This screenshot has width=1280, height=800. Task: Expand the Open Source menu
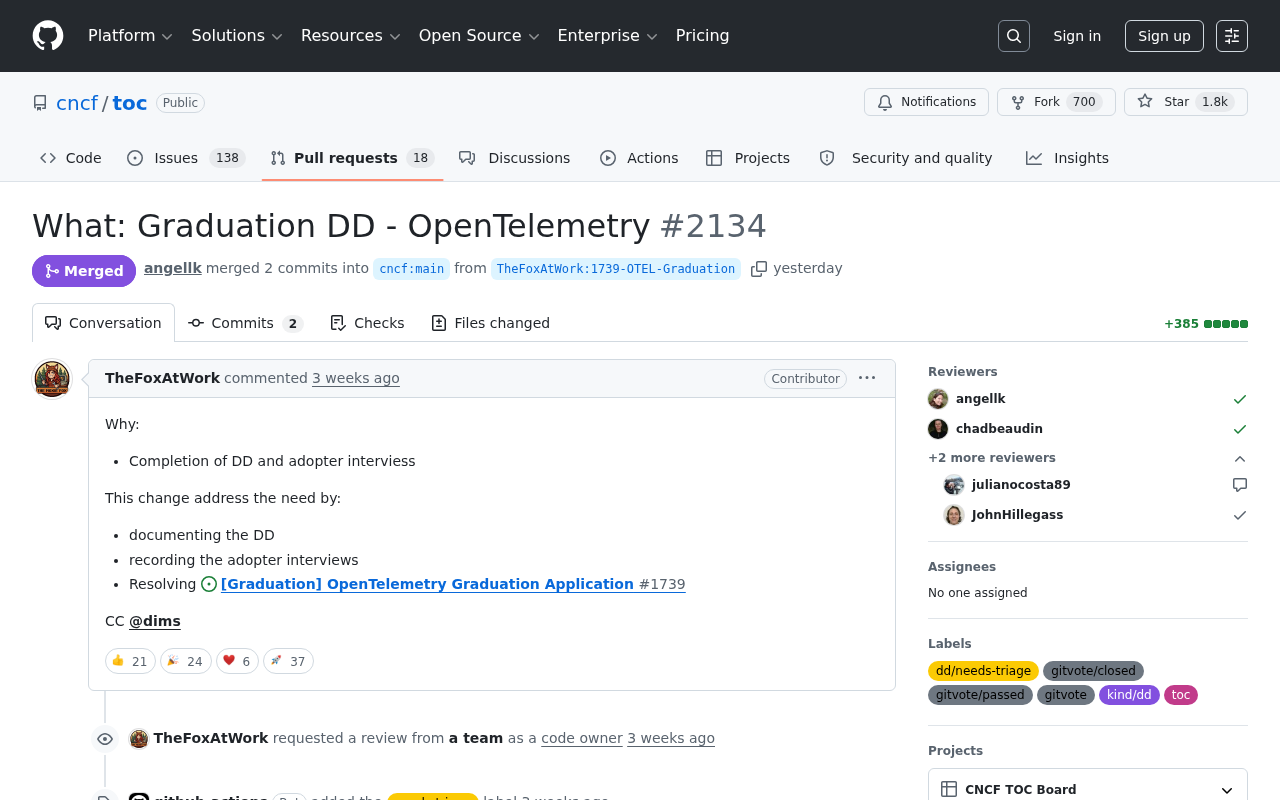(479, 36)
